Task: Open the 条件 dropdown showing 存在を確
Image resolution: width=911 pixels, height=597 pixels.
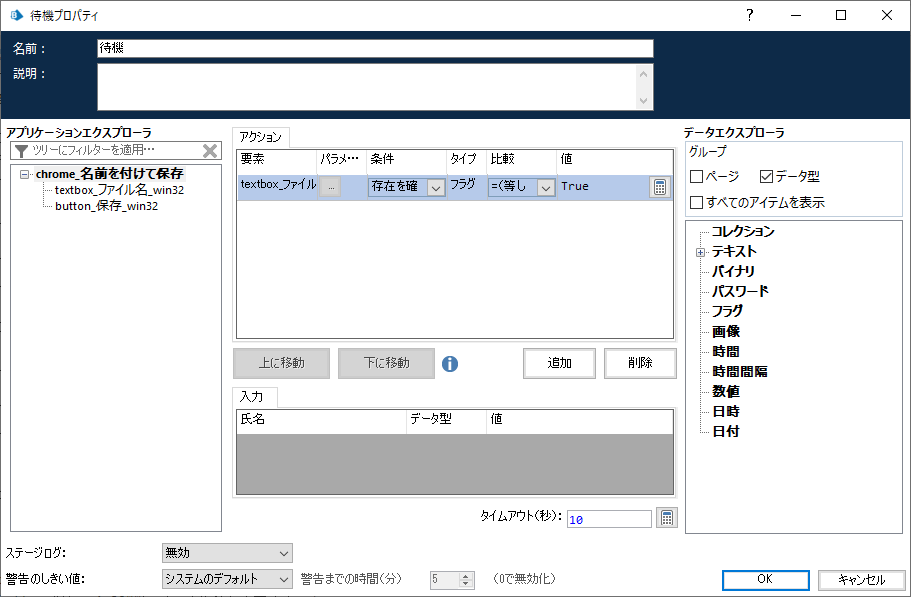Action: click(407, 187)
